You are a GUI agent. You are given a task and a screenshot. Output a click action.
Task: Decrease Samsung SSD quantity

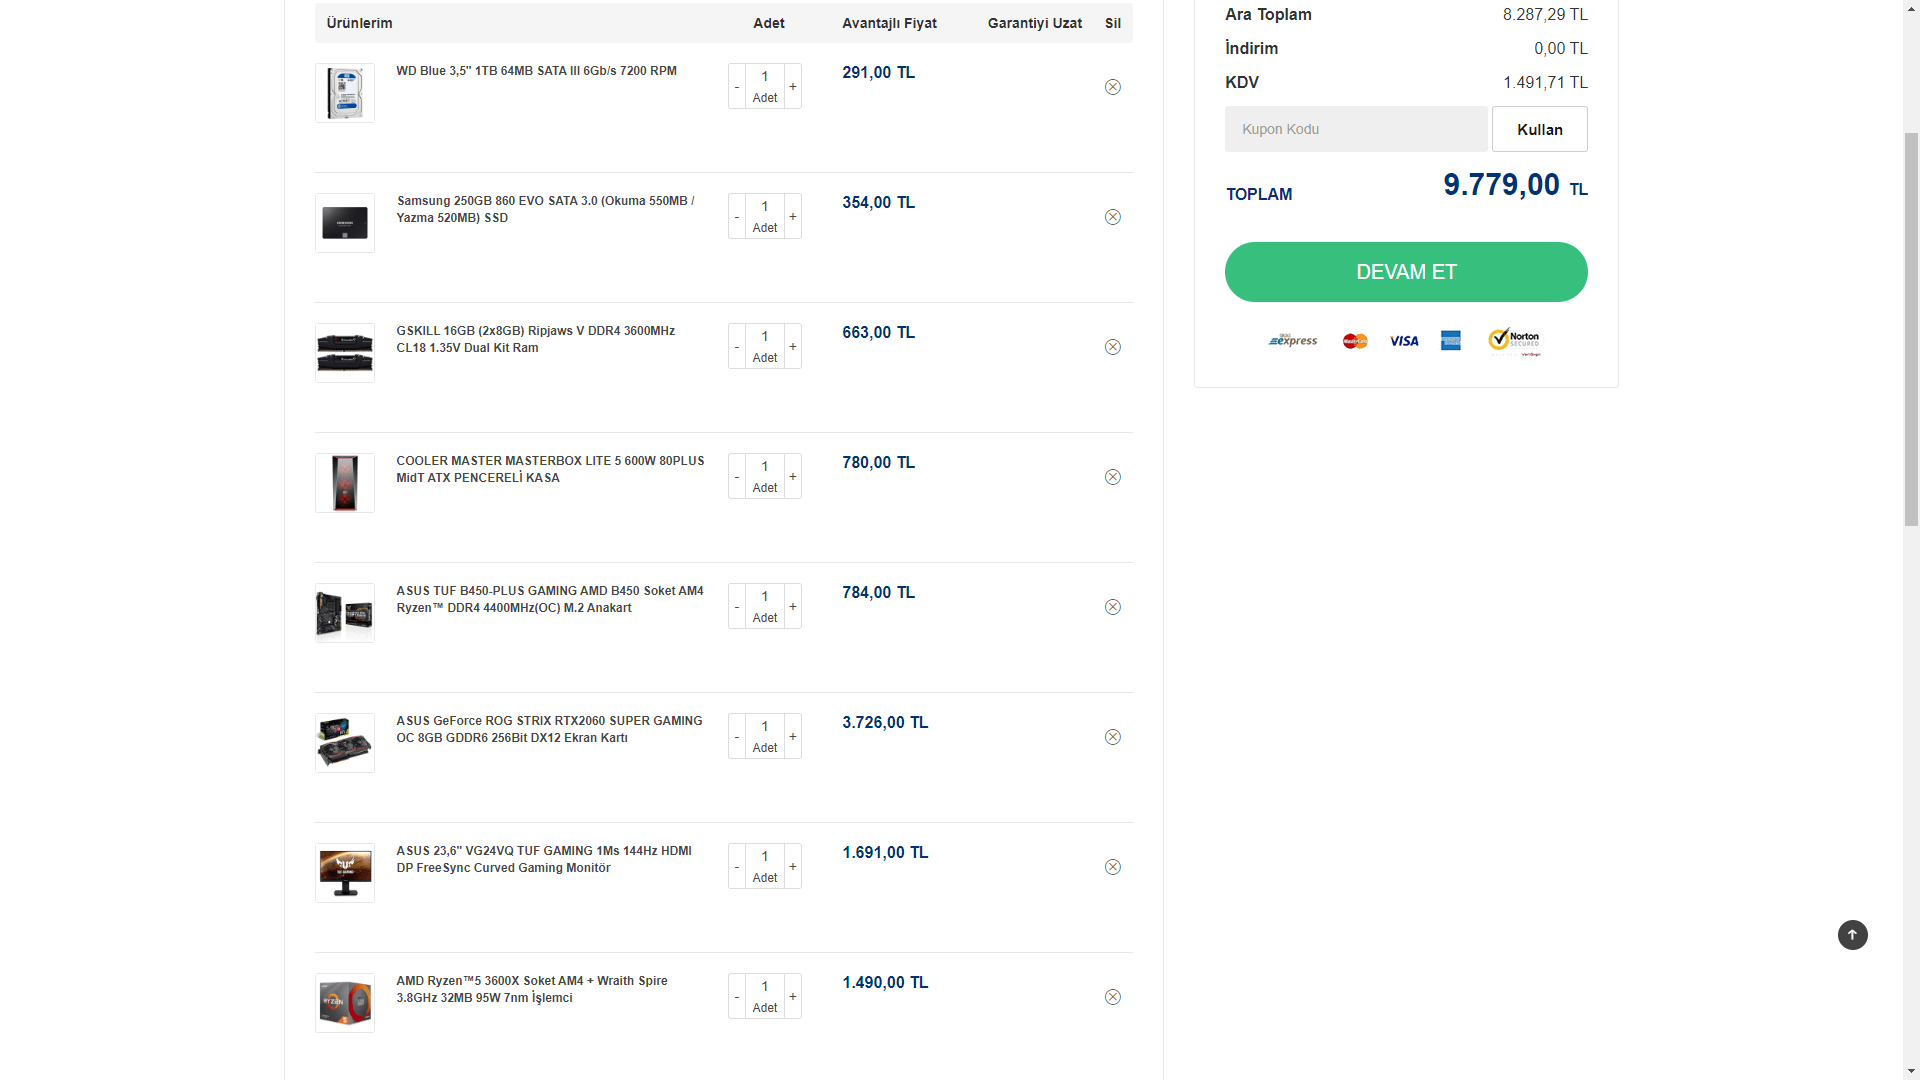(737, 217)
